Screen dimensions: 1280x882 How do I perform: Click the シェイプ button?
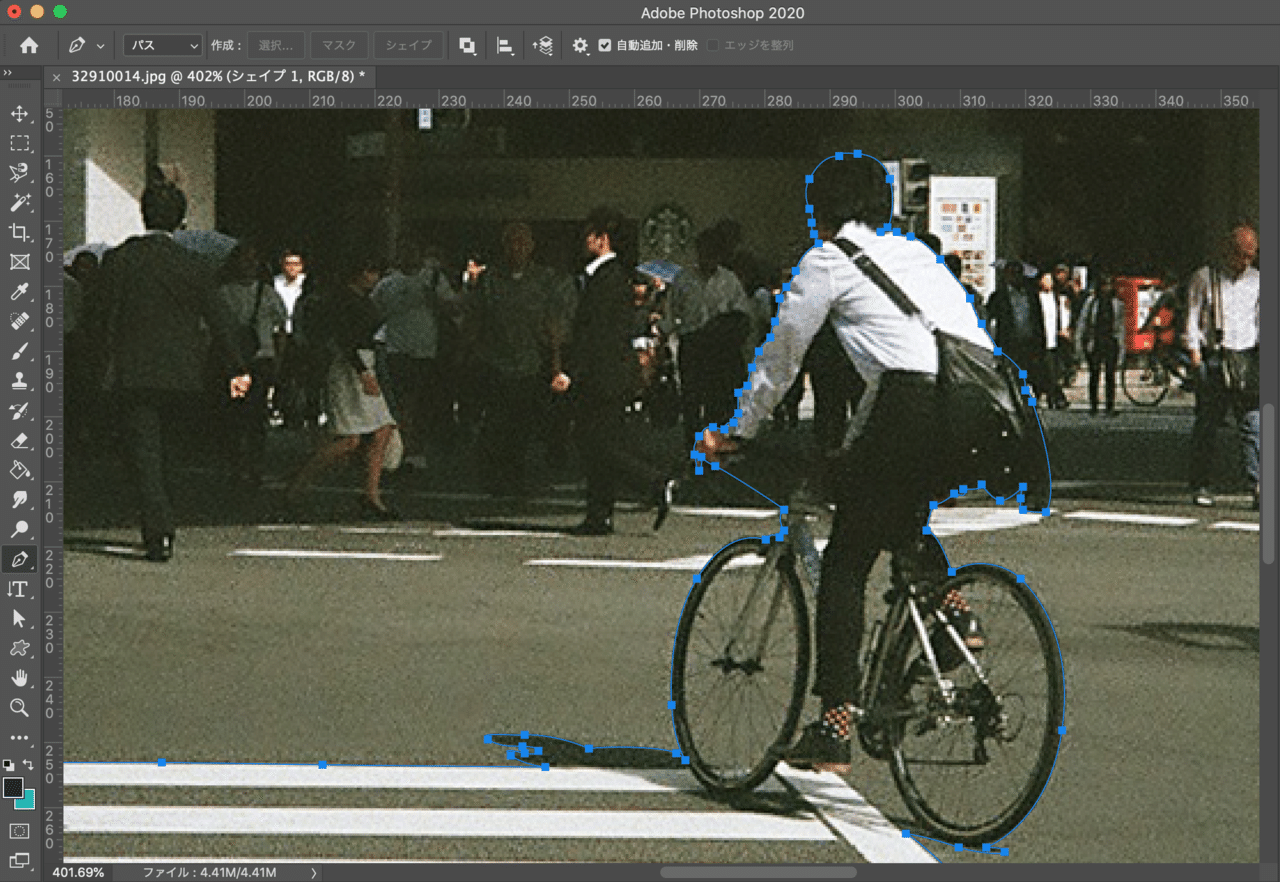click(408, 45)
